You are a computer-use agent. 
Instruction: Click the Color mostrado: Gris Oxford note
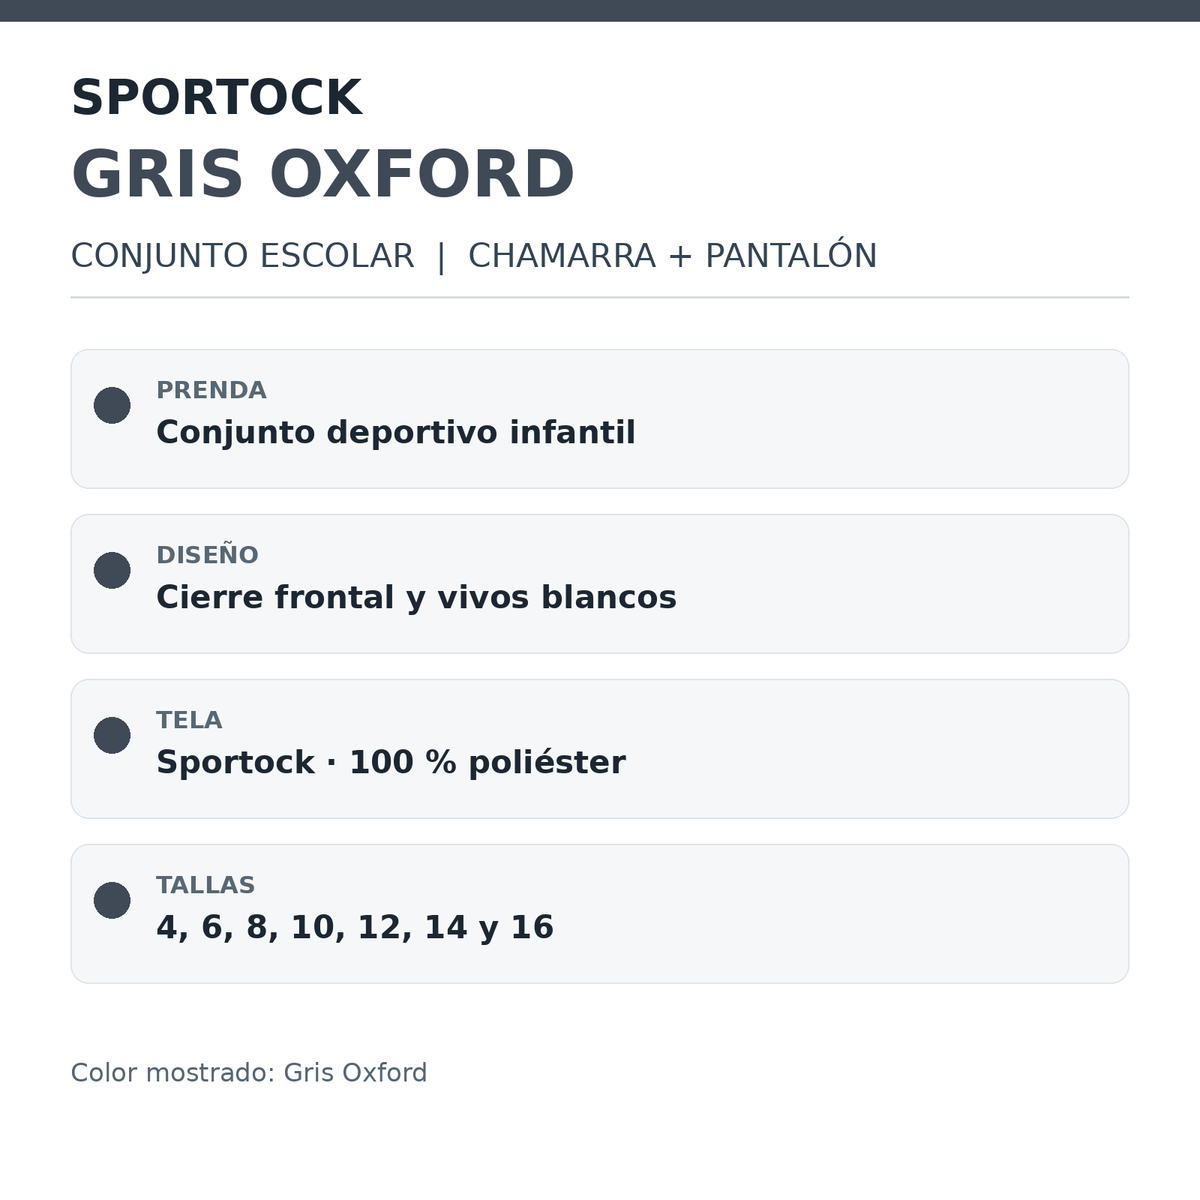249,1073
